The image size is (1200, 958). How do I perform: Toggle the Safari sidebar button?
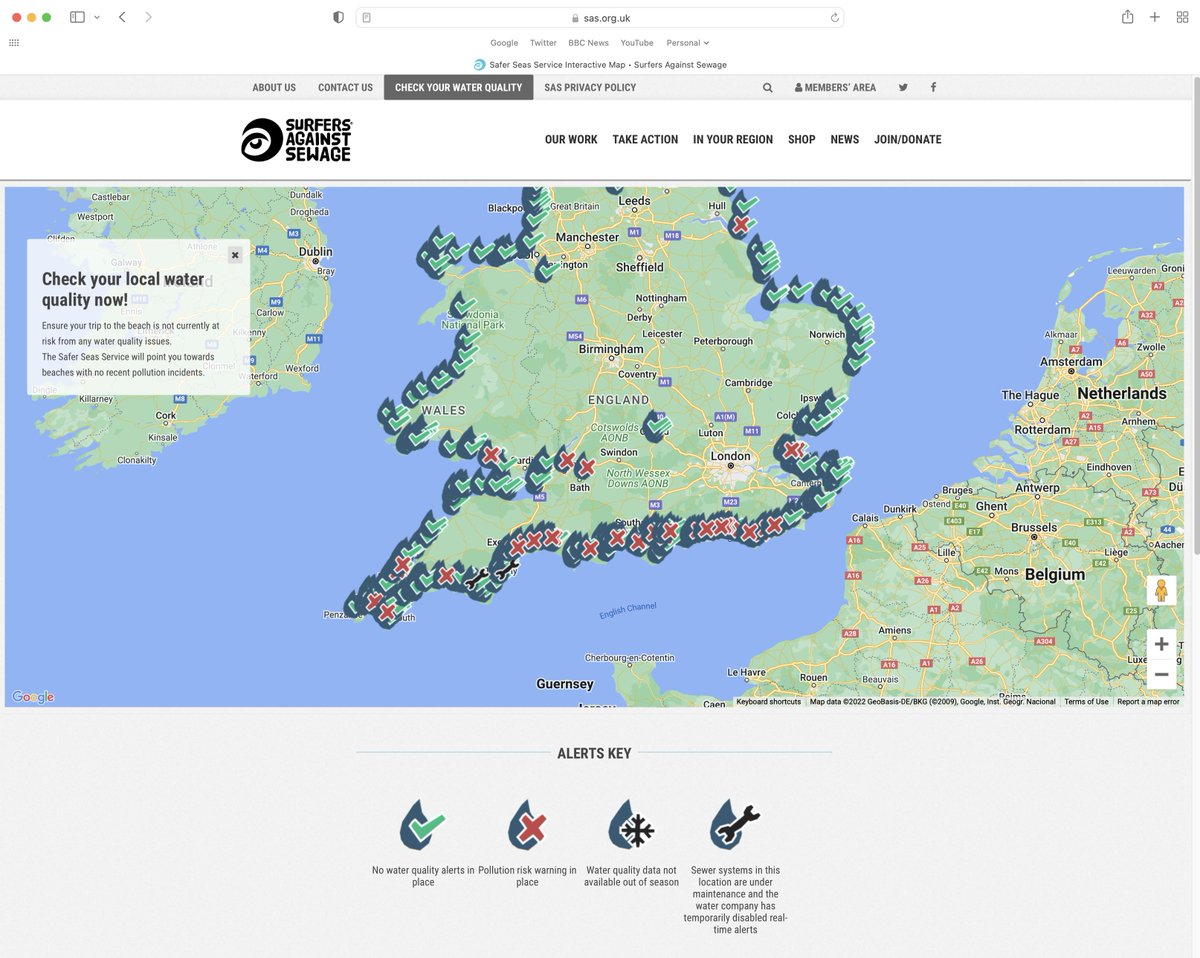coord(77,17)
